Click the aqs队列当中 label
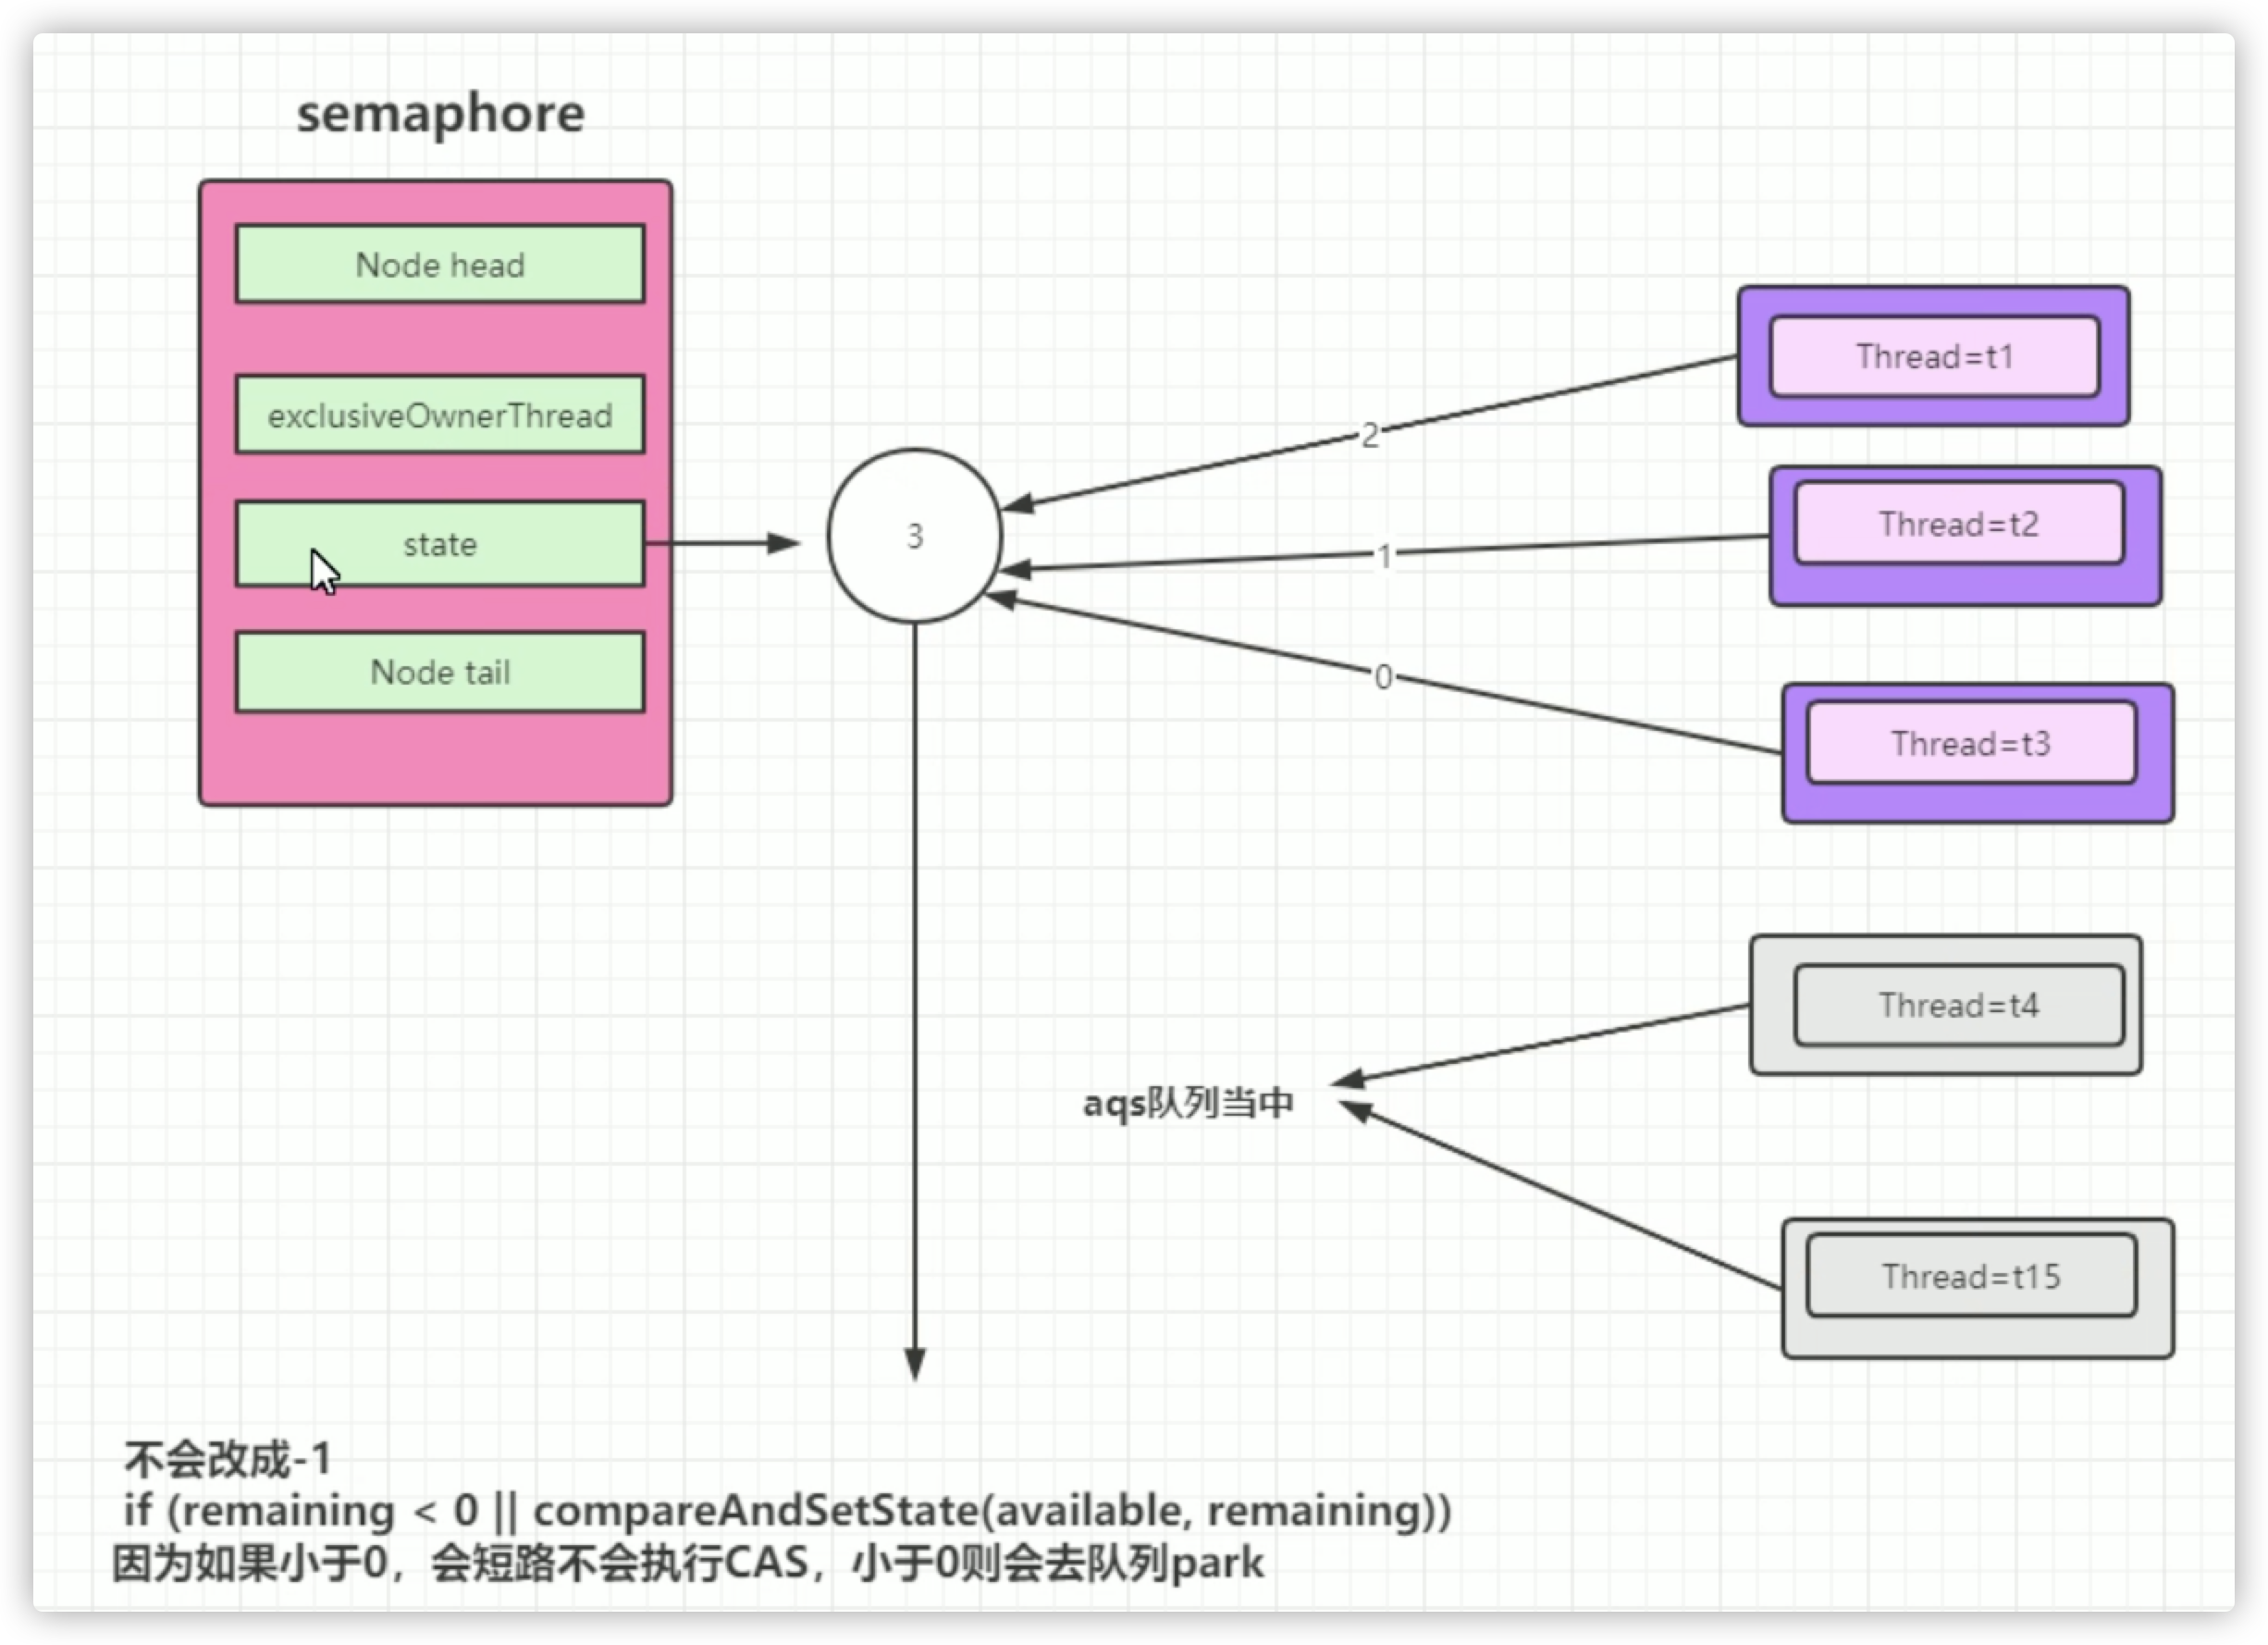This screenshot has height=1645, width=2268. [1188, 1103]
